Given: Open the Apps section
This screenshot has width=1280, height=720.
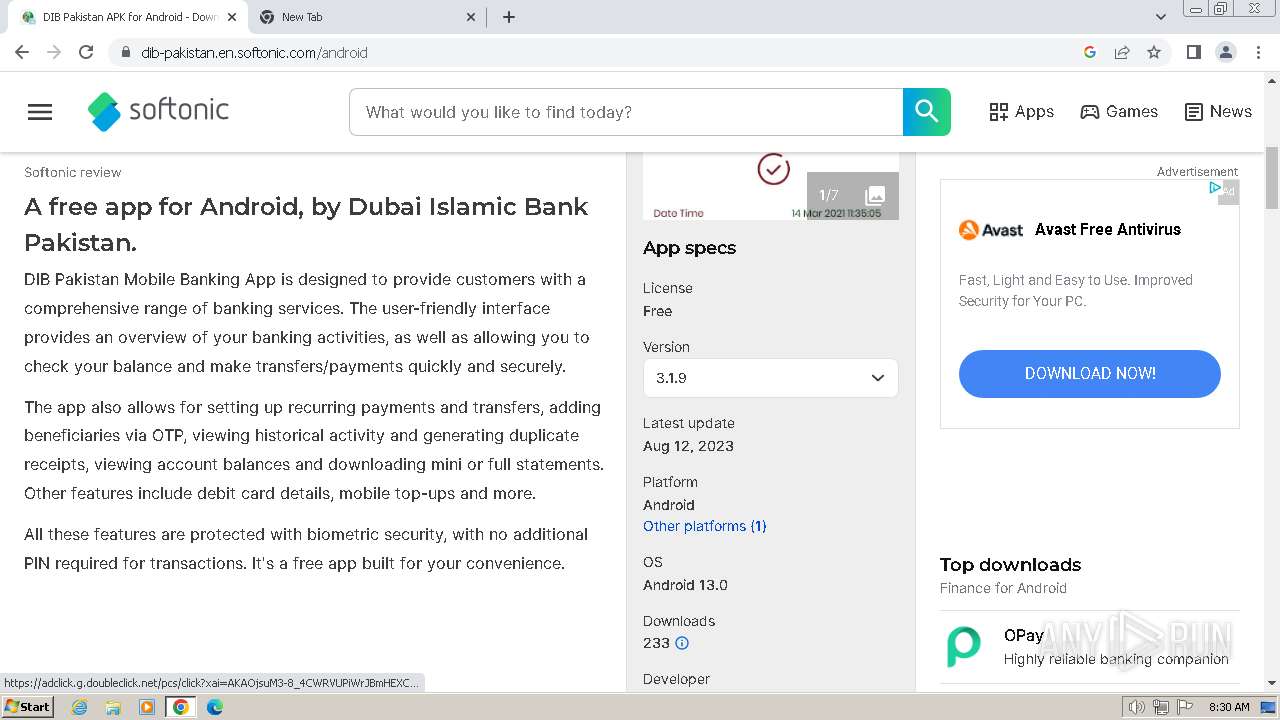Looking at the screenshot, I should [x=1021, y=112].
